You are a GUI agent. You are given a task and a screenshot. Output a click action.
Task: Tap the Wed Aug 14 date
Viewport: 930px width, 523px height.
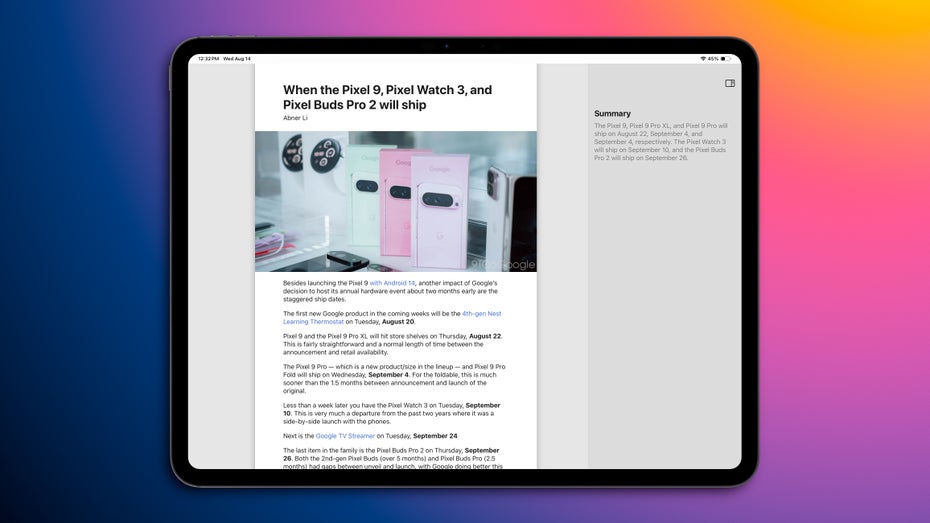(236, 59)
